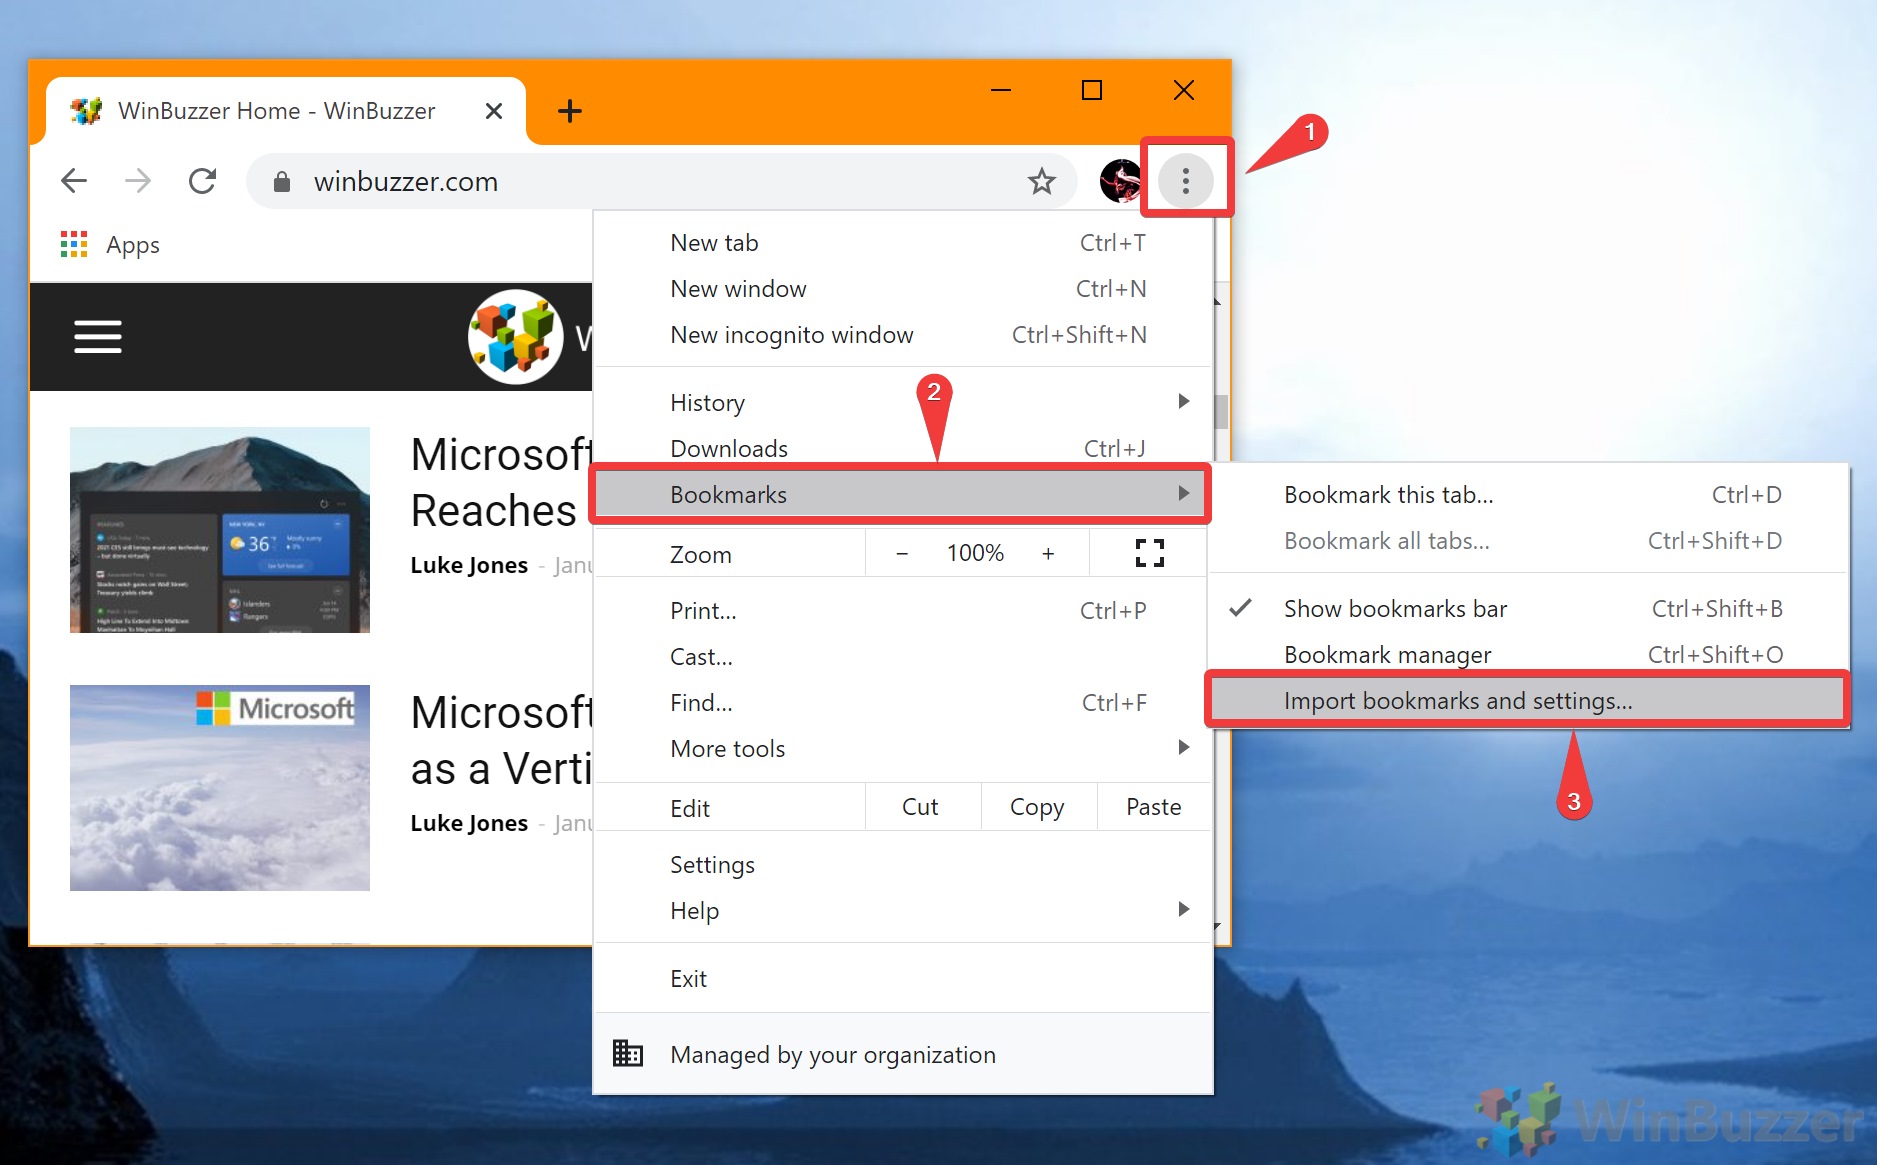The width and height of the screenshot is (1877, 1165).
Task: Choose Find... in the Chrome menu
Action: click(902, 703)
